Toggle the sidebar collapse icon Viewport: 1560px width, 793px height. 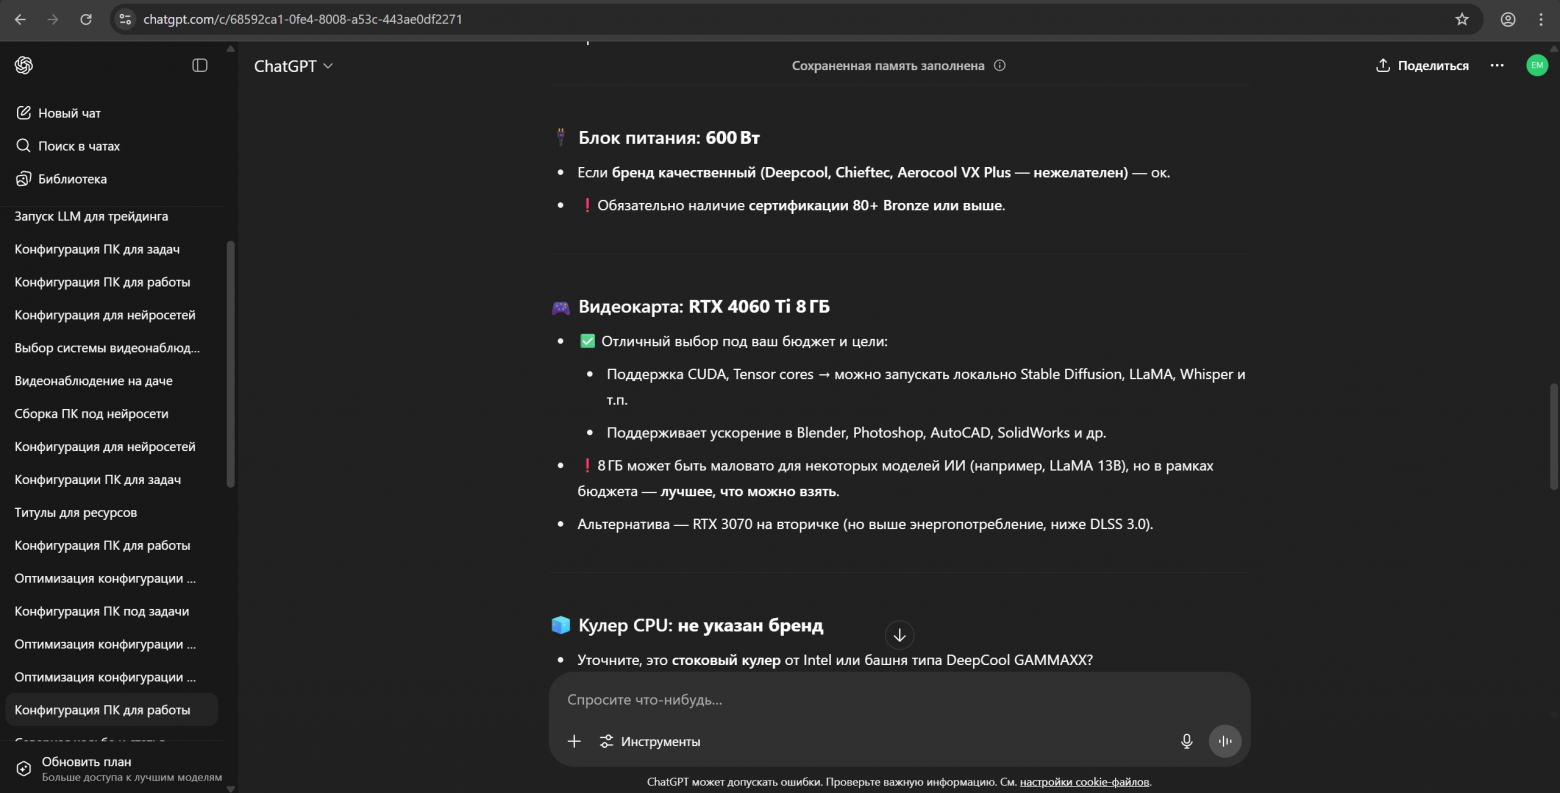(x=200, y=65)
